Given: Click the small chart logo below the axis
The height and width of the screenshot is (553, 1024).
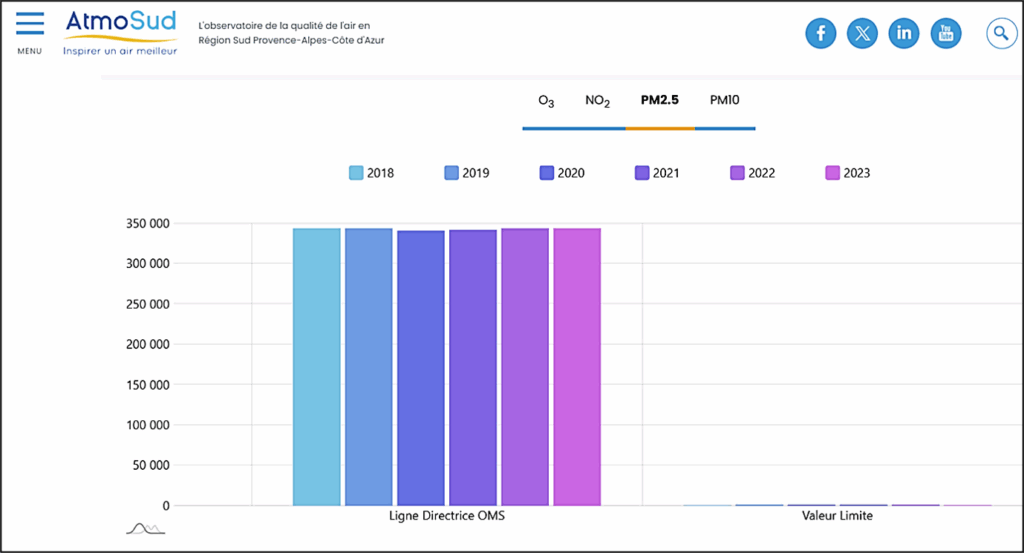Looking at the screenshot, I should pos(144,528).
